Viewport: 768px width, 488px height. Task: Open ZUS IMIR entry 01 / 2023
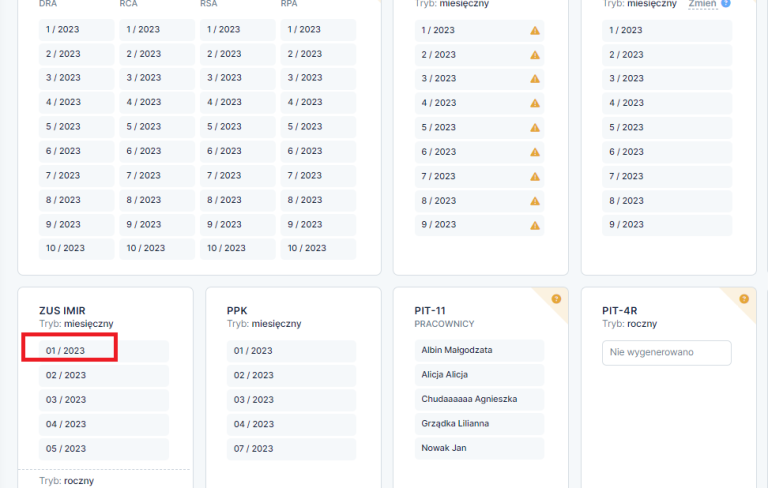tap(68, 351)
